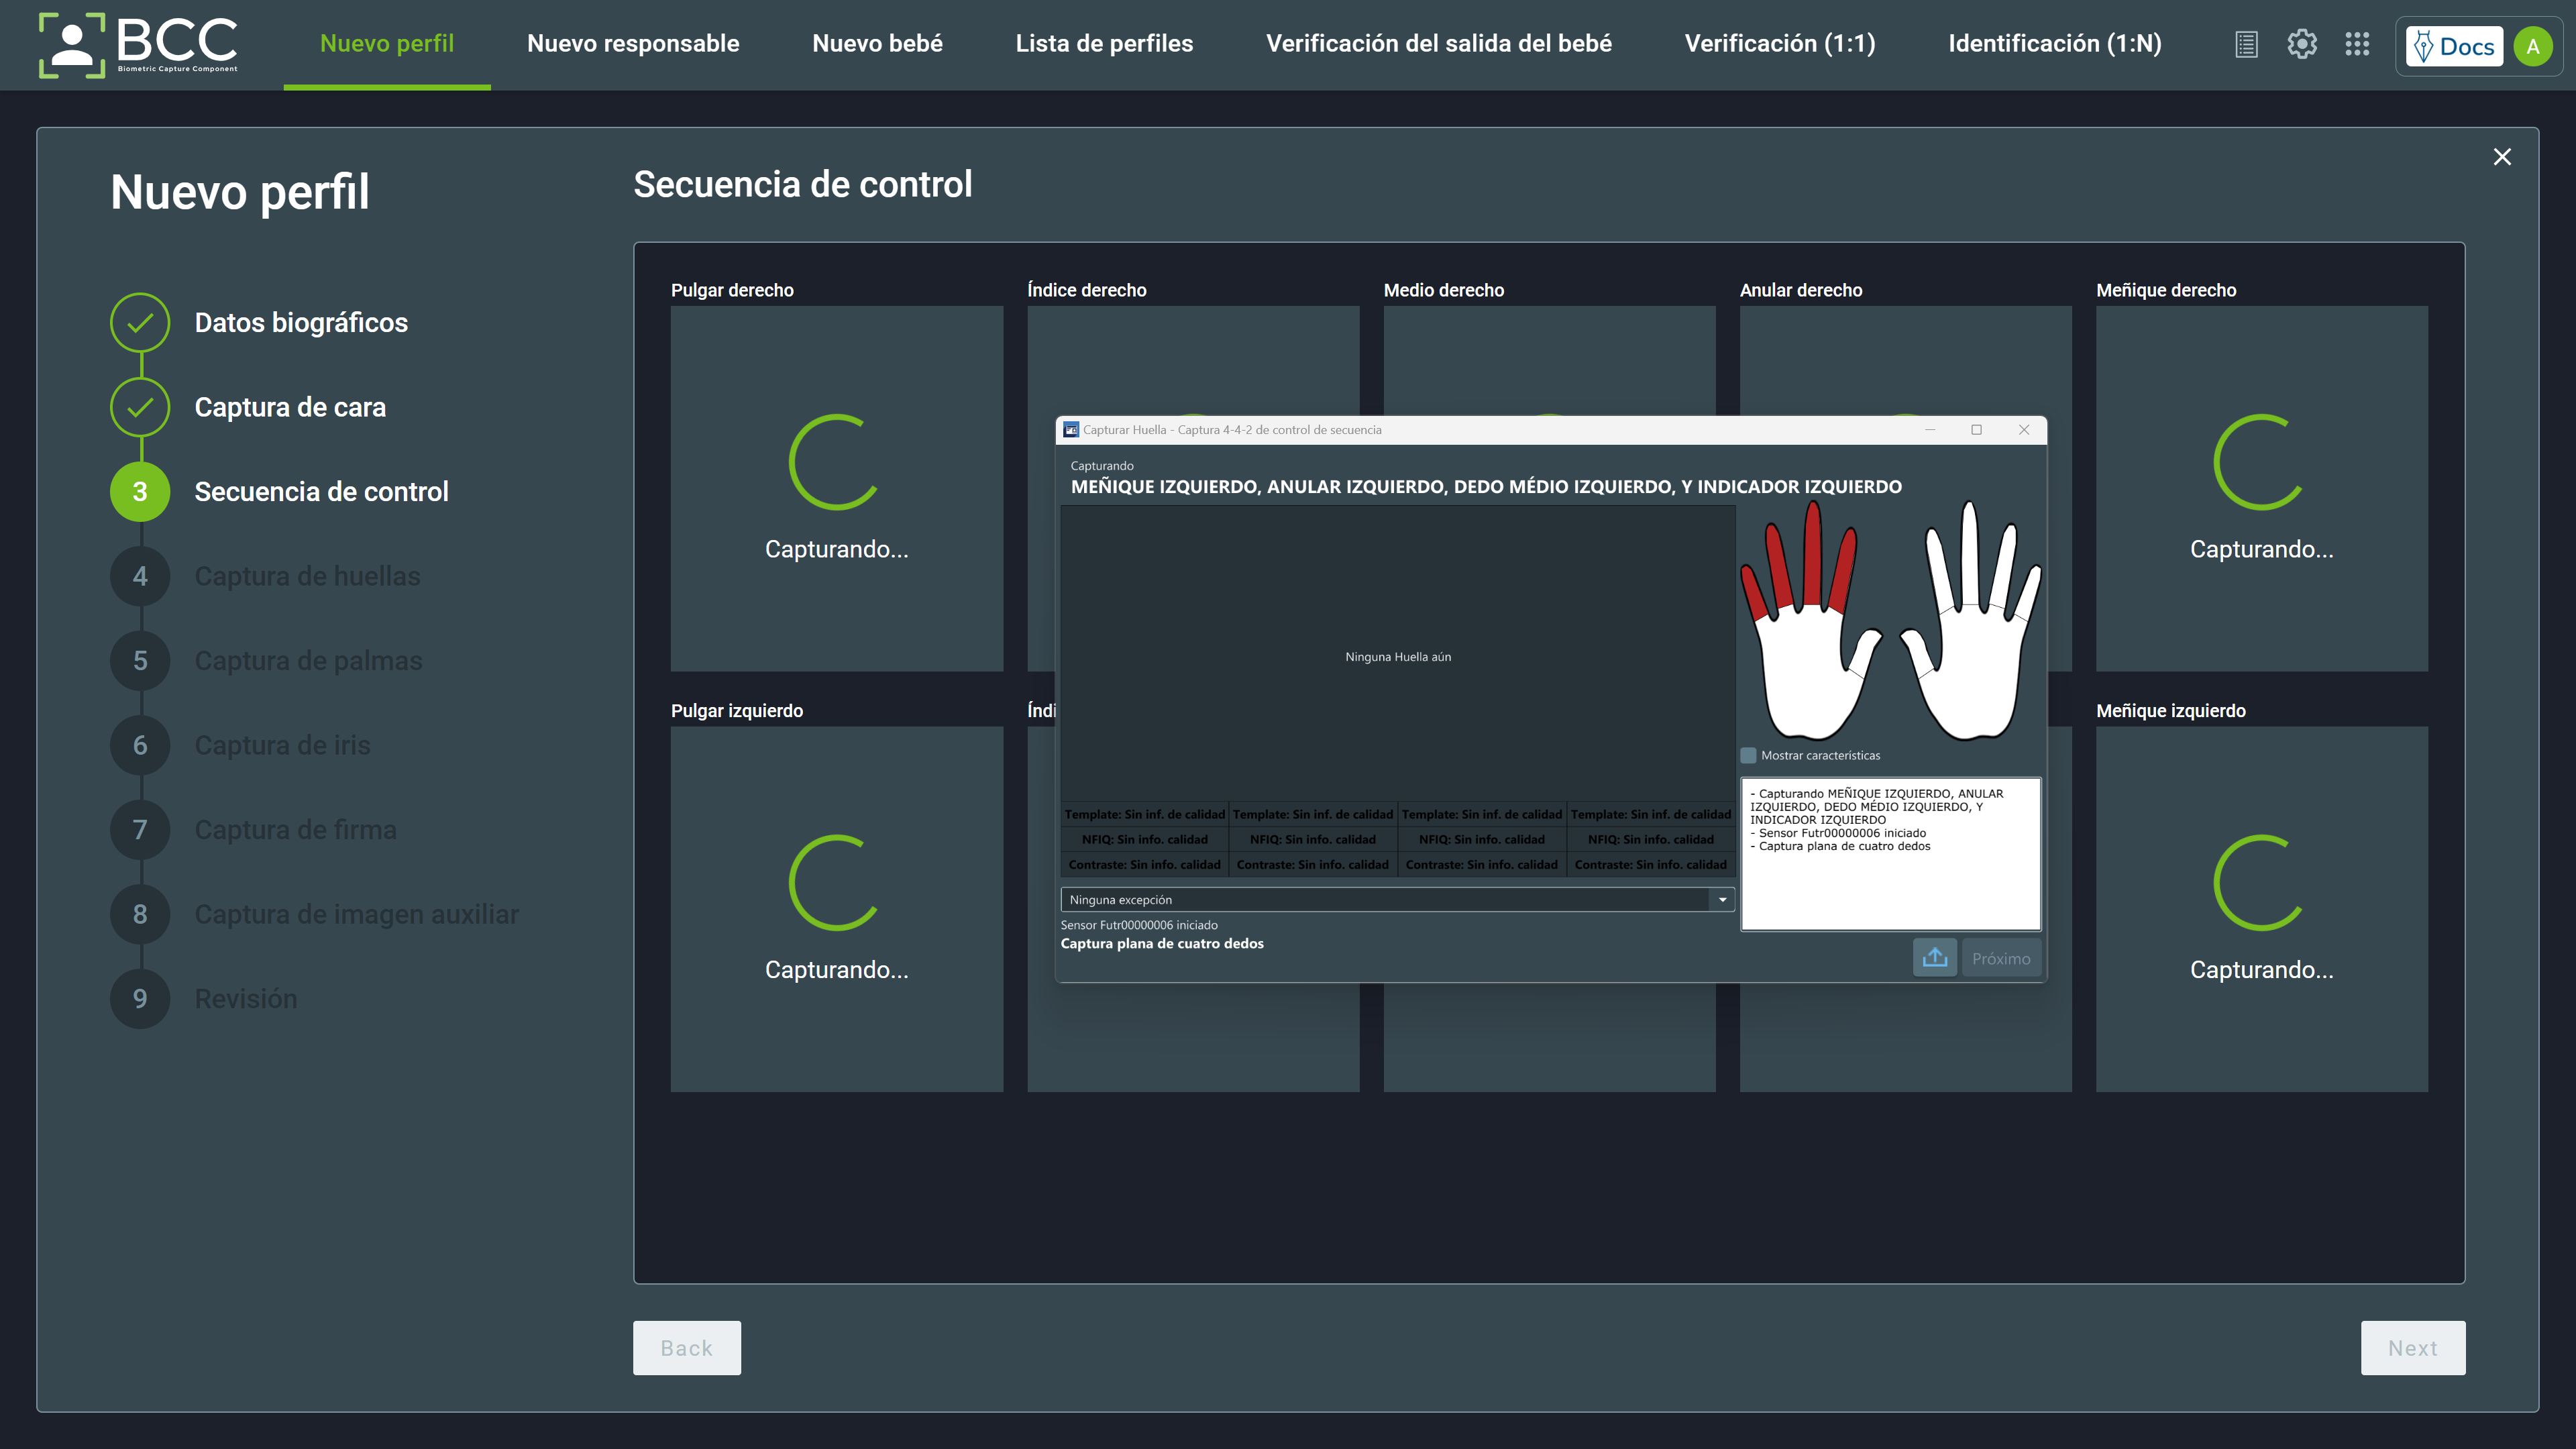2576x1449 pixels.
Task: Select Captura de iris step label
Action: pyautogui.click(x=282, y=745)
